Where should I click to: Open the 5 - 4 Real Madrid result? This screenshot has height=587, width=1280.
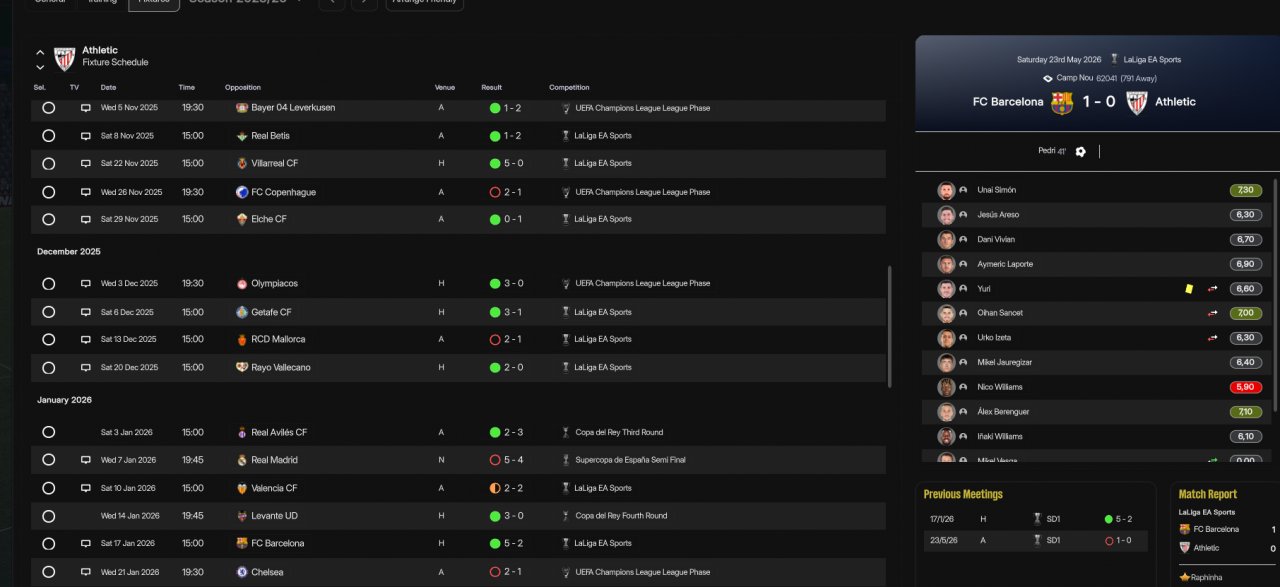[x=513, y=461]
